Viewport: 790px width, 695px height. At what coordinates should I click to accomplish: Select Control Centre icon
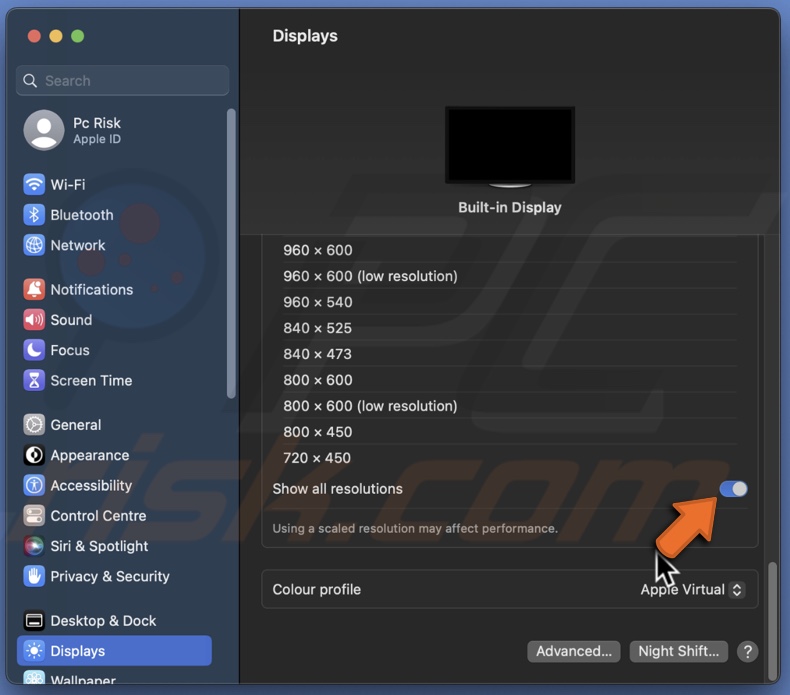point(34,516)
